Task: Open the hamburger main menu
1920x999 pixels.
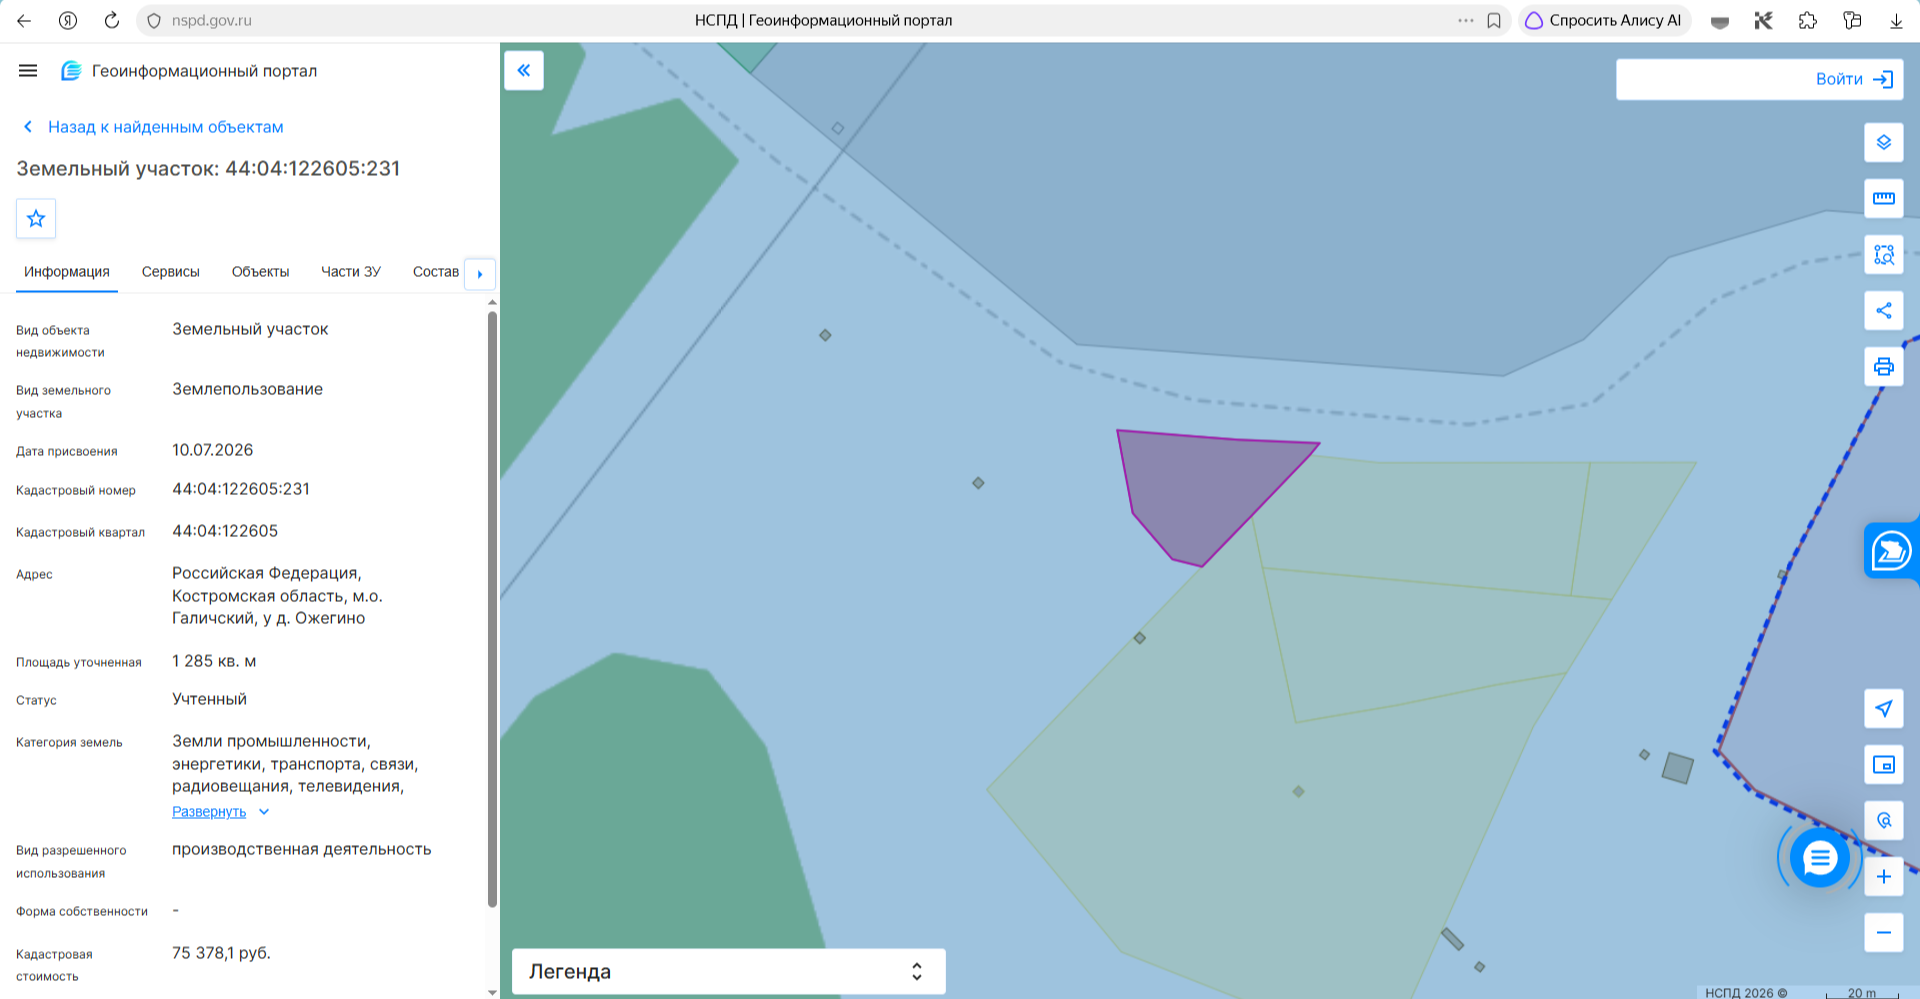Action: (28, 71)
